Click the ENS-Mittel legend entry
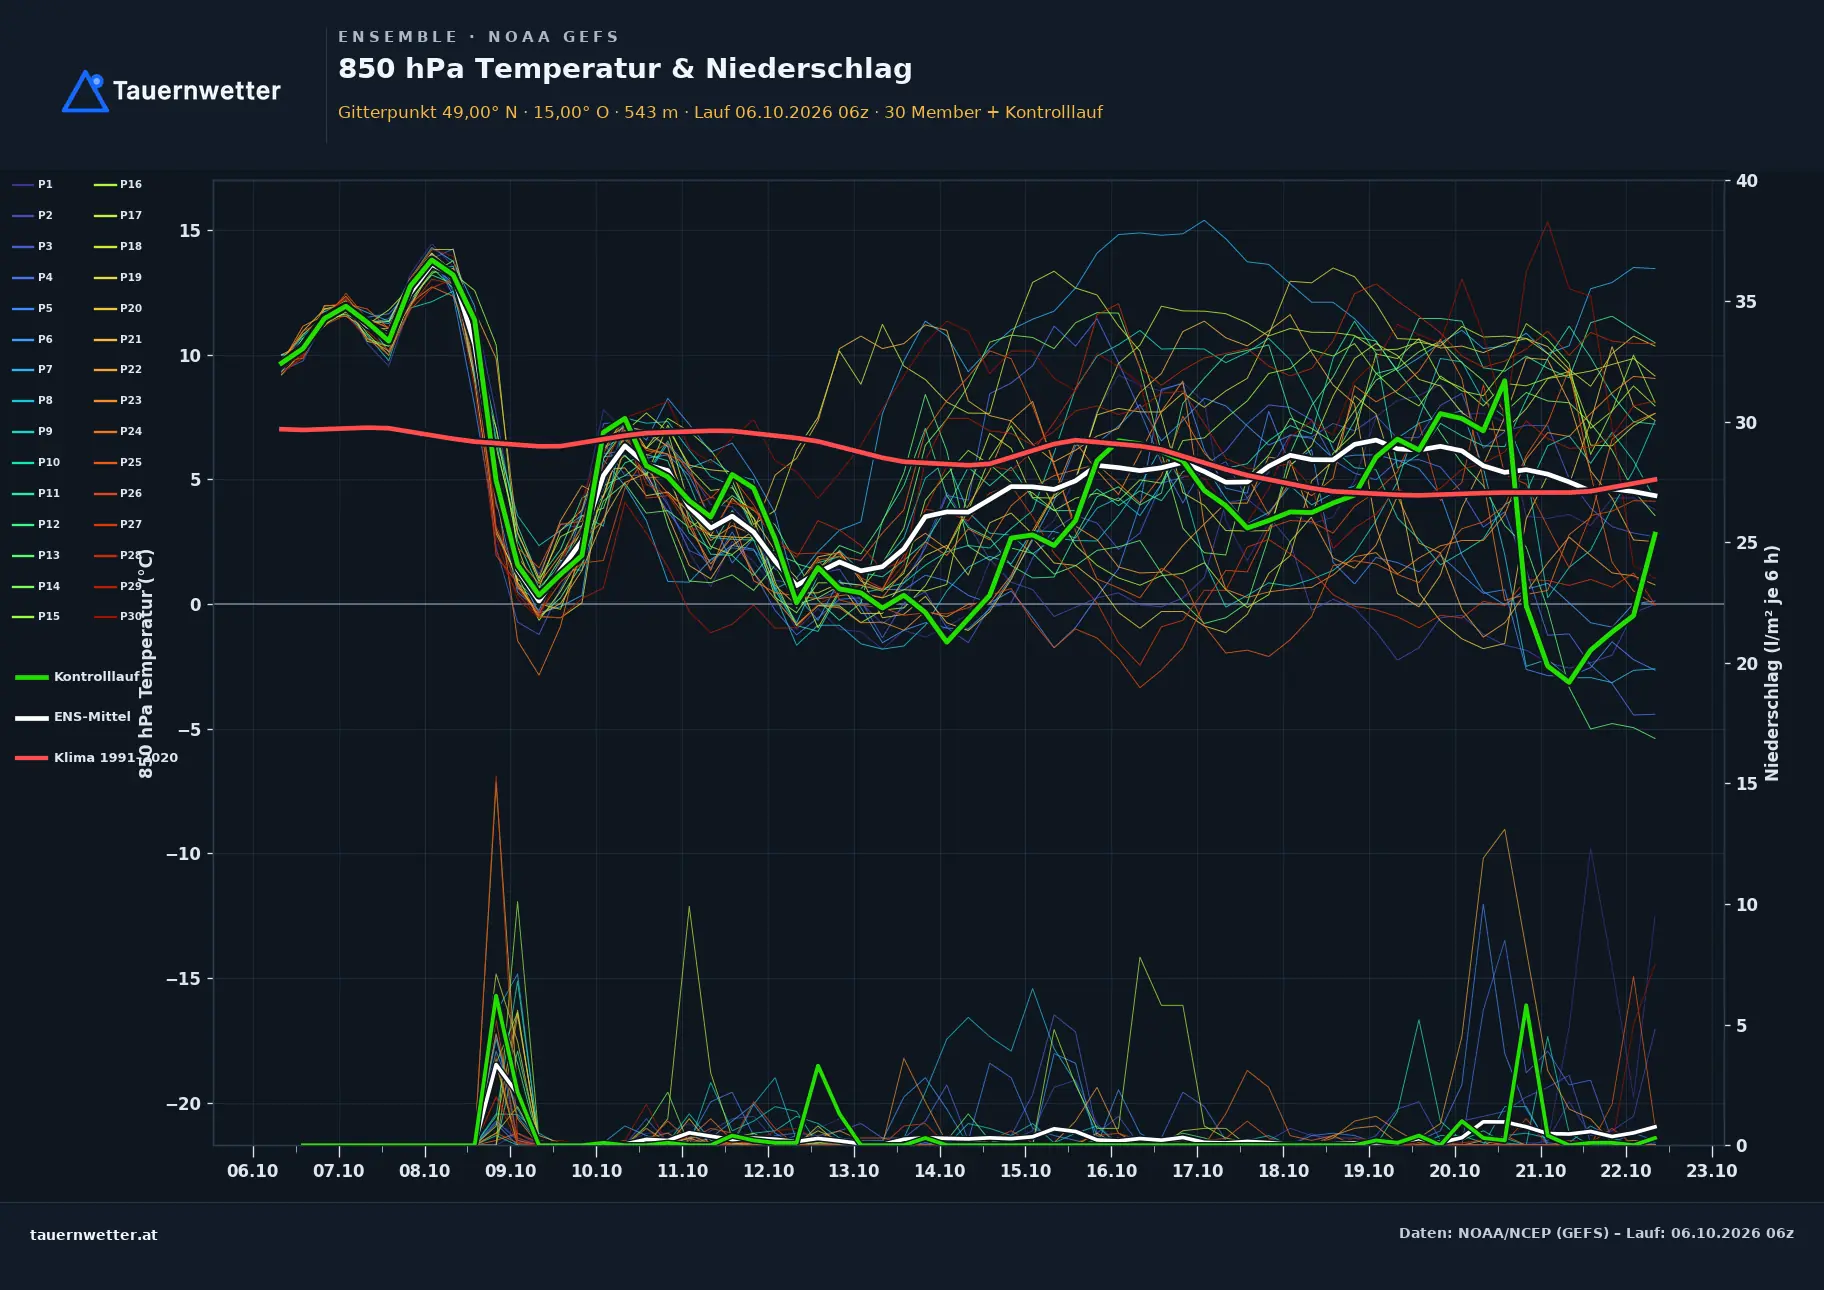This screenshot has height=1290, width=1824. pyautogui.click(x=73, y=717)
